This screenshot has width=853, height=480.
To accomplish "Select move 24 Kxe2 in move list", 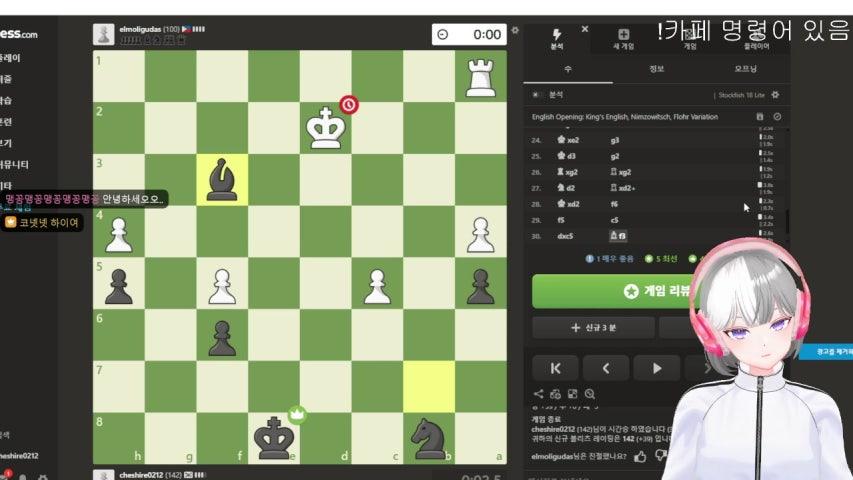I will (x=568, y=140).
